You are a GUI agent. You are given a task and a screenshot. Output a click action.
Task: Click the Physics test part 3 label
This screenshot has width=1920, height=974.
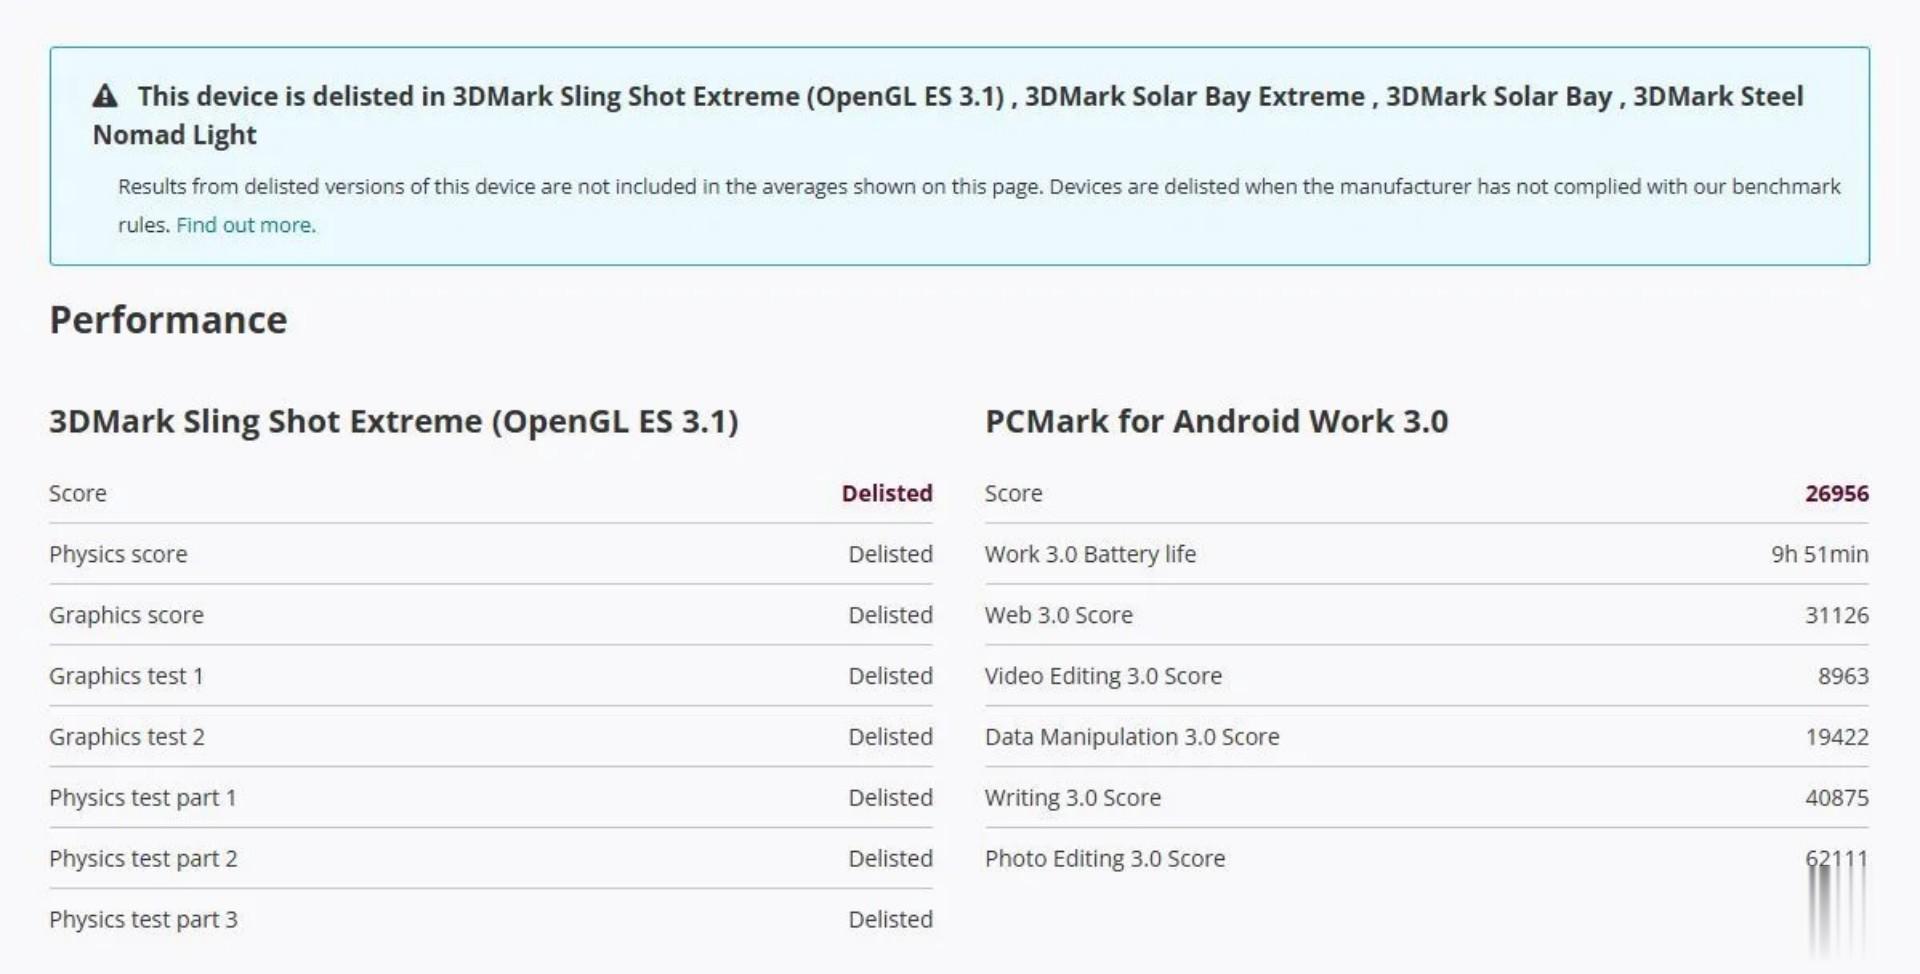pyautogui.click(x=143, y=920)
